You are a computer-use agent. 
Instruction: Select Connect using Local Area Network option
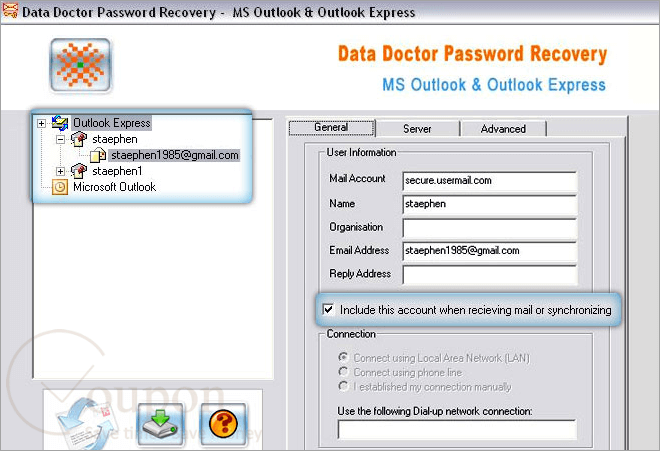(x=343, y=358)
